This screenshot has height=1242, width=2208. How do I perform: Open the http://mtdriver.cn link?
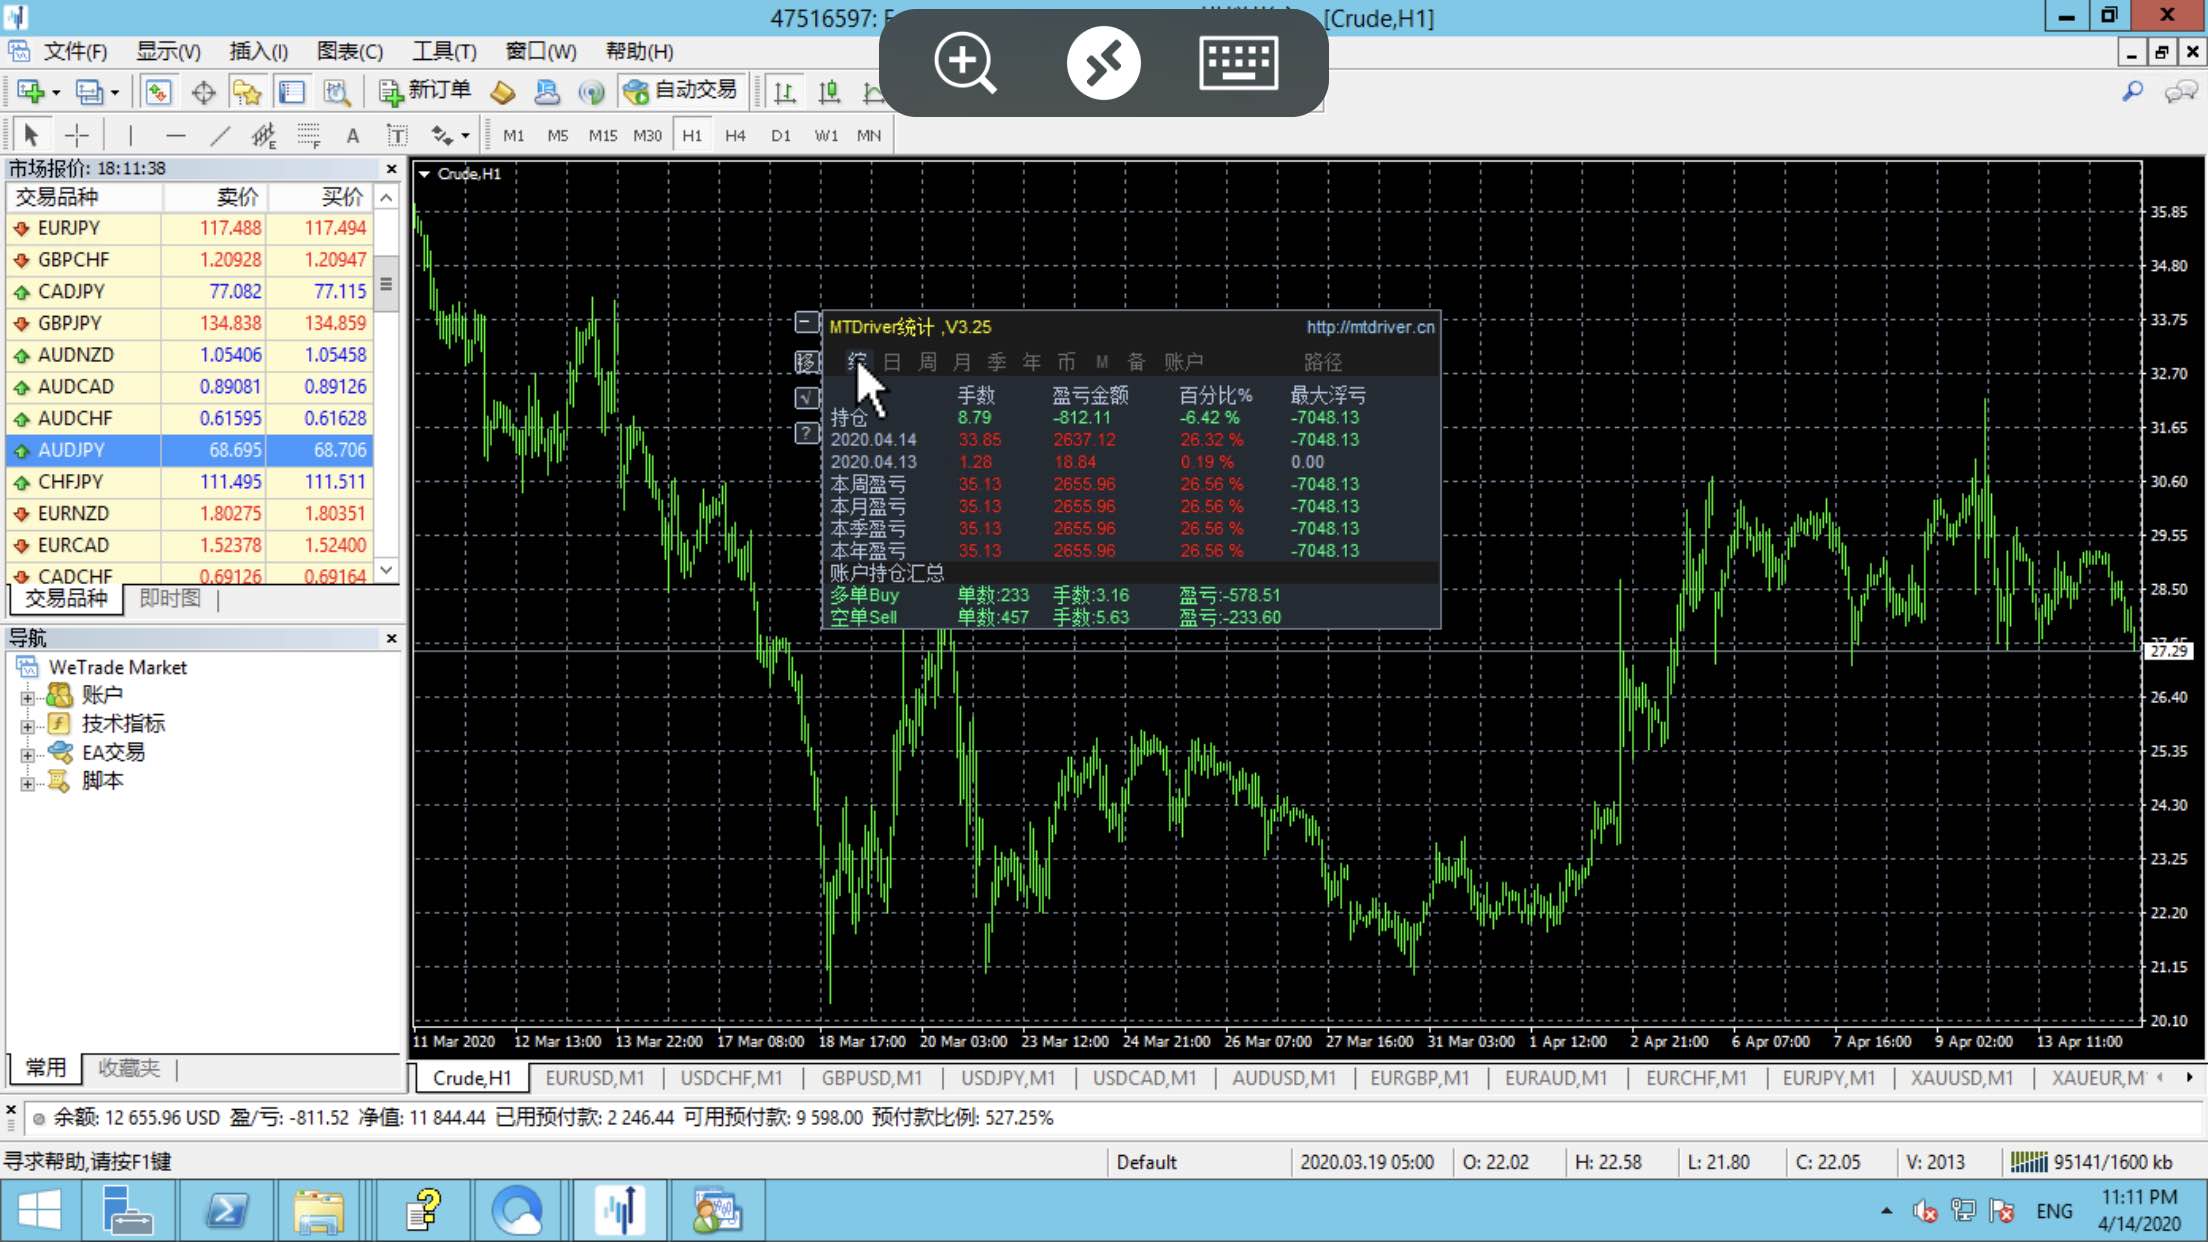pos(1370,327)
